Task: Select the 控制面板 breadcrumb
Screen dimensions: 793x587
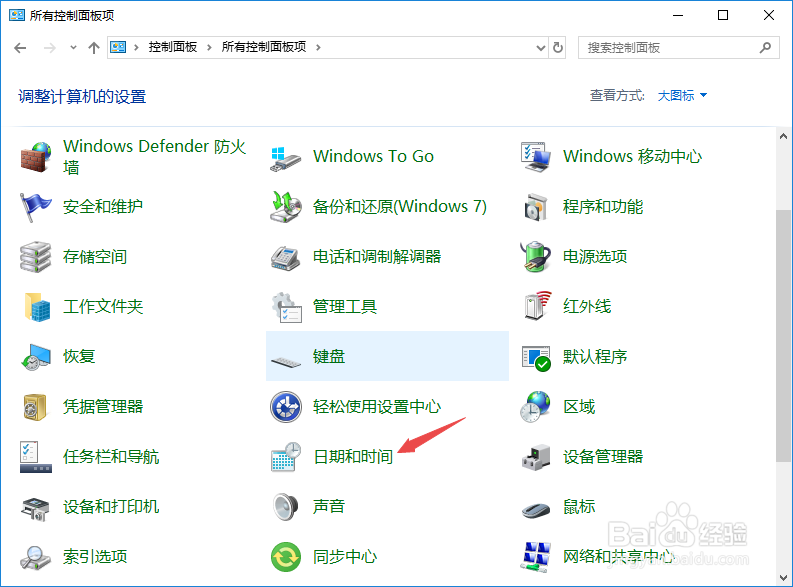Action: tap(173, 47)
